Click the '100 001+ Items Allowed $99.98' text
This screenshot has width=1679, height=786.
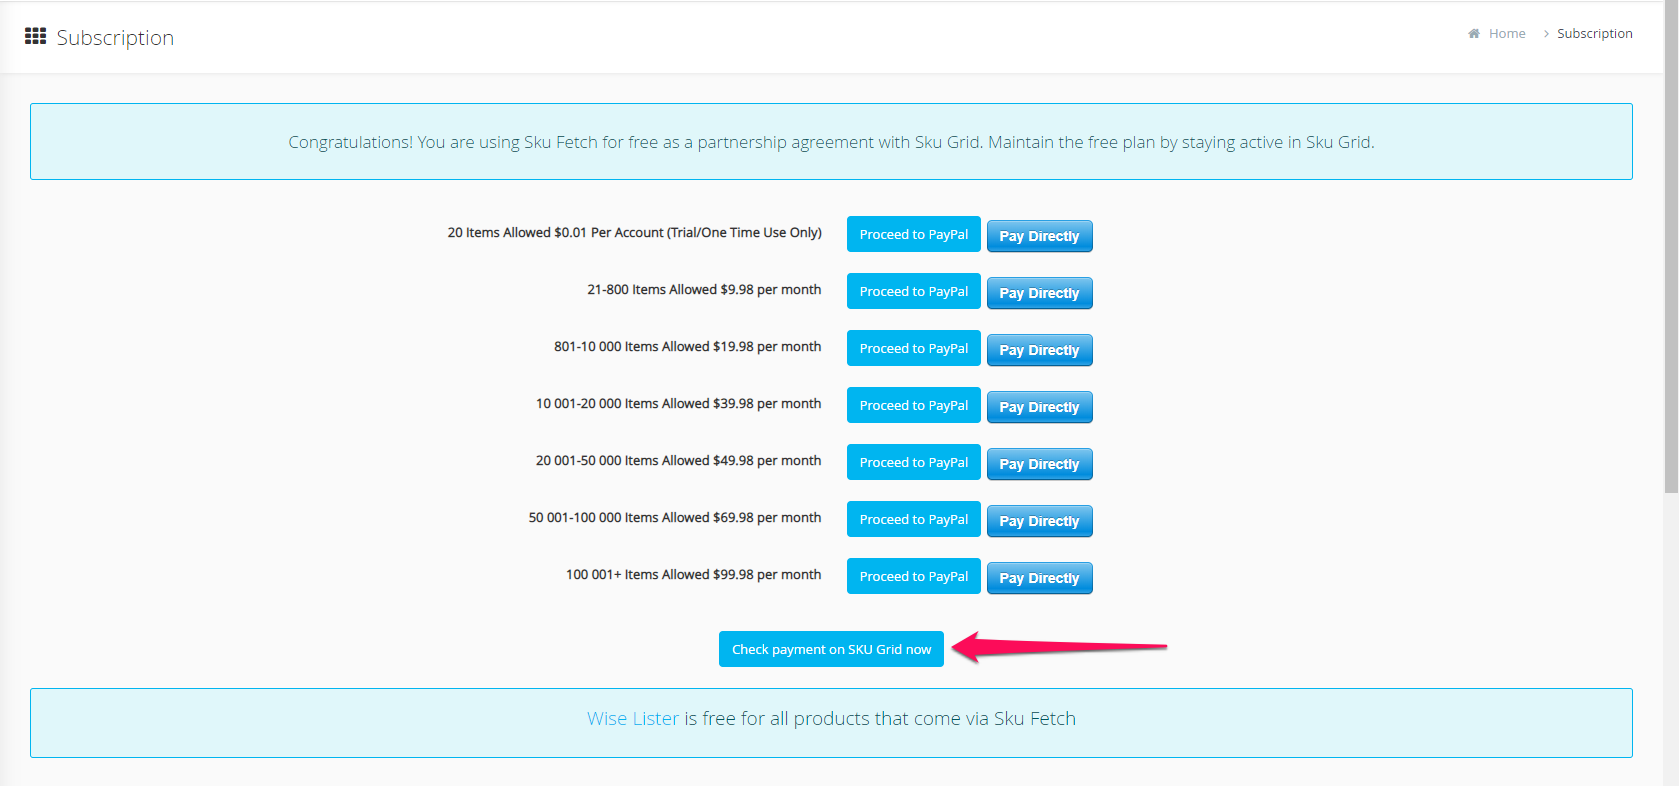(x=693, y=574)
